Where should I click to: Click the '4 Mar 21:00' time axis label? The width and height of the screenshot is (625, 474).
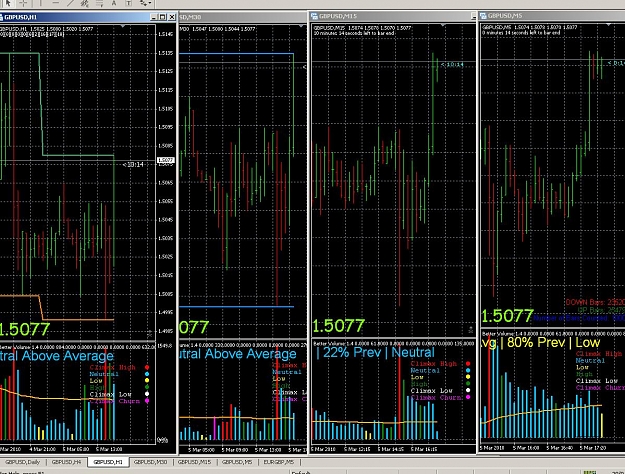tap(43, 449)
